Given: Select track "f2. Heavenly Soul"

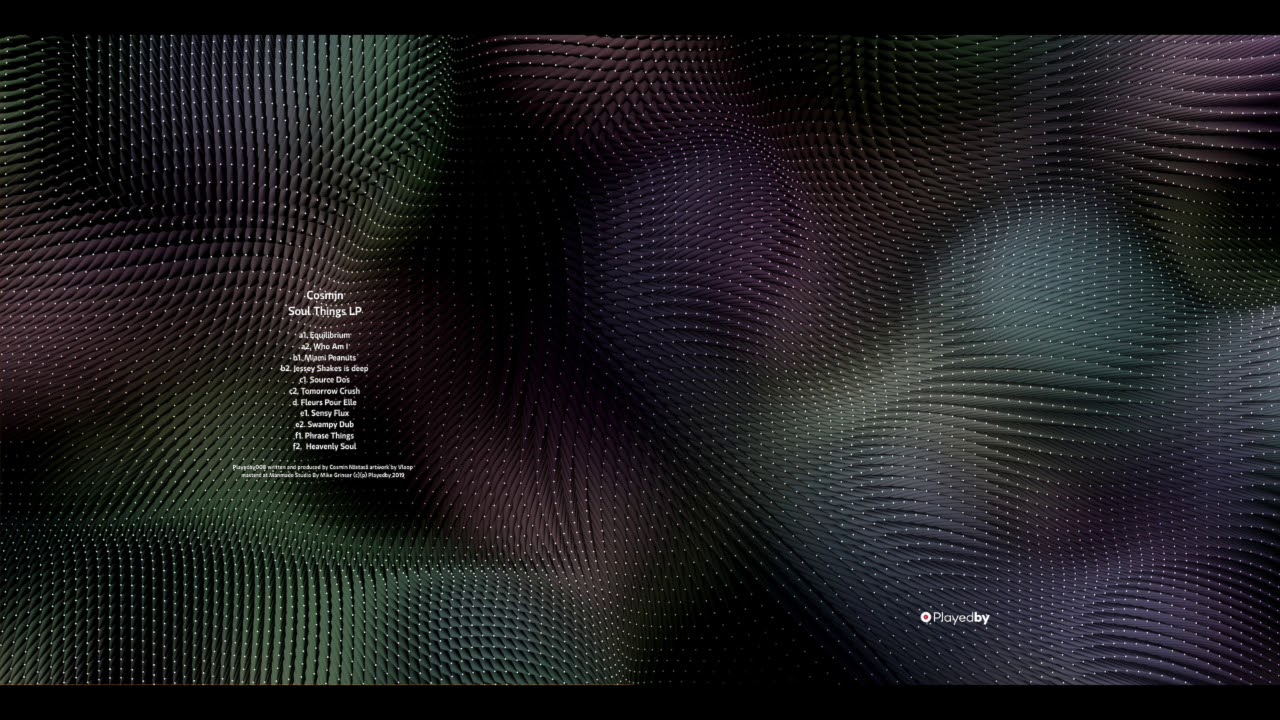Looking at the screenshot, I should pos(324,447).
